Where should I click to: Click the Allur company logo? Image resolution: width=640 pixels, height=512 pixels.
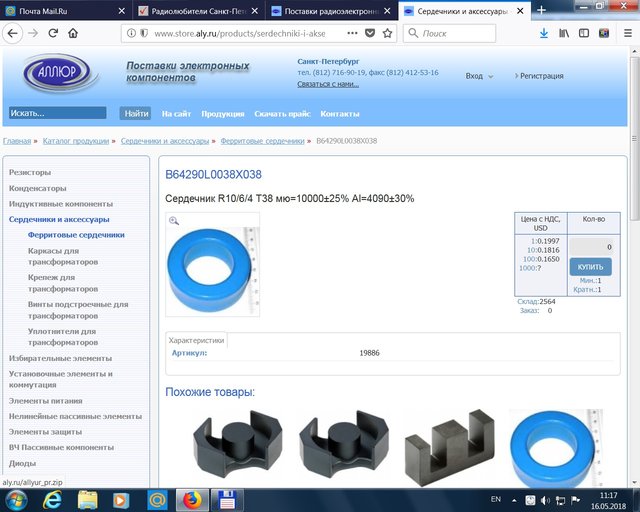coord(64,72)
